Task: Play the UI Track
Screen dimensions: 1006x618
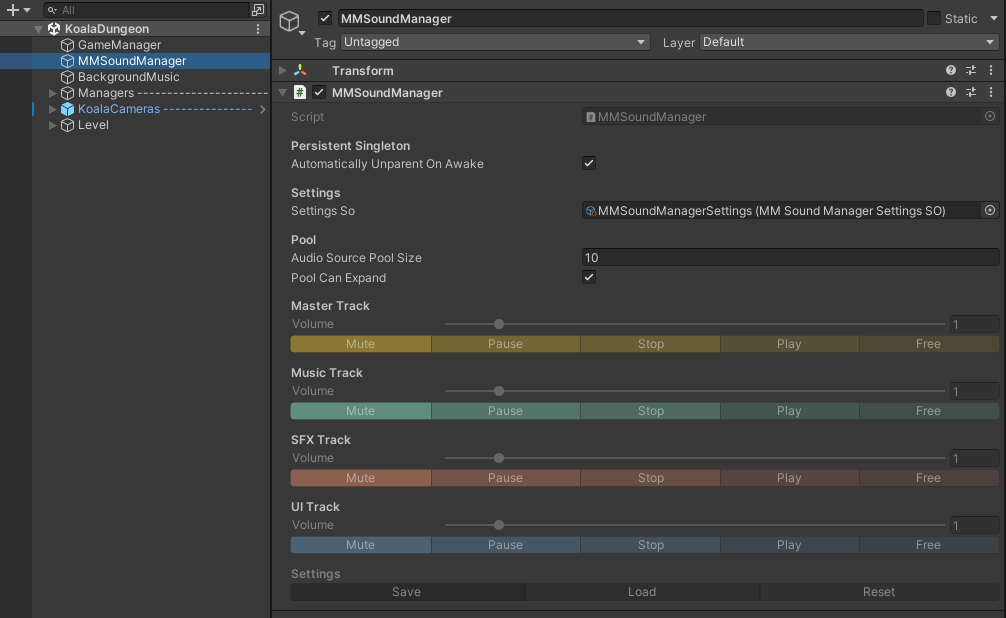Action: tap(789, 545)
